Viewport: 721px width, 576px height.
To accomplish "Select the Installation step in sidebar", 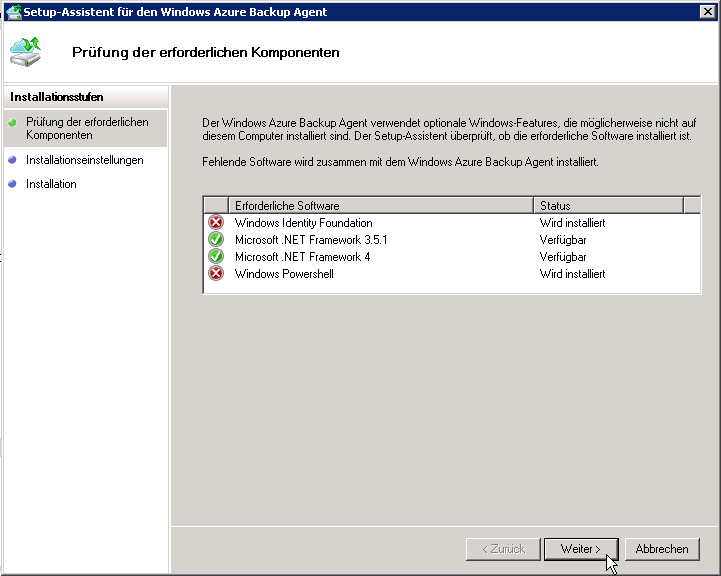I will pos(51,184).
